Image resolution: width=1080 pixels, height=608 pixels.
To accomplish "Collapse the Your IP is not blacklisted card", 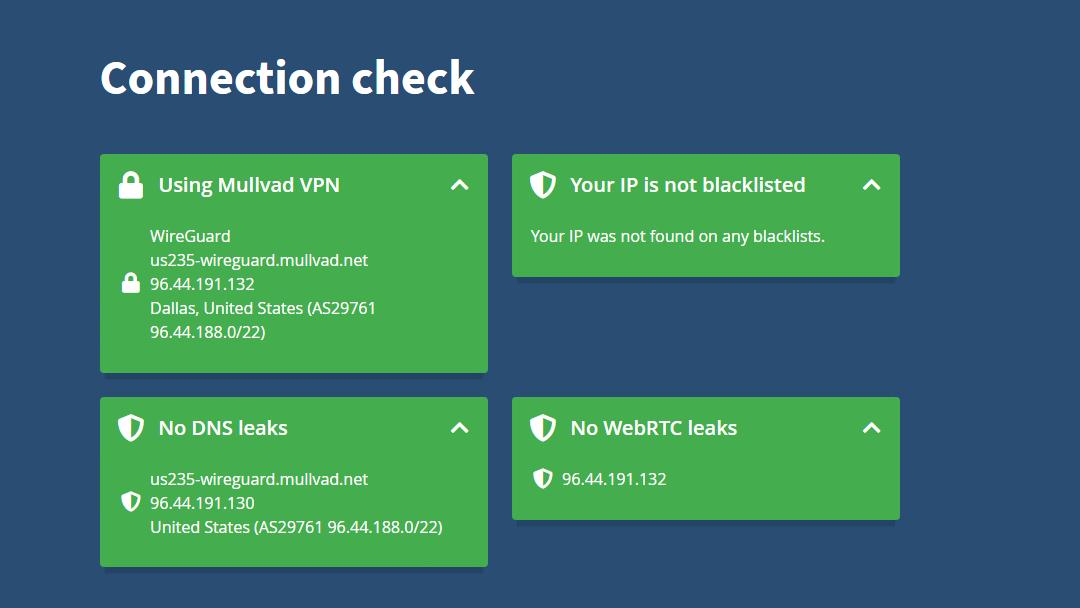I will click(x=871, y=185).
